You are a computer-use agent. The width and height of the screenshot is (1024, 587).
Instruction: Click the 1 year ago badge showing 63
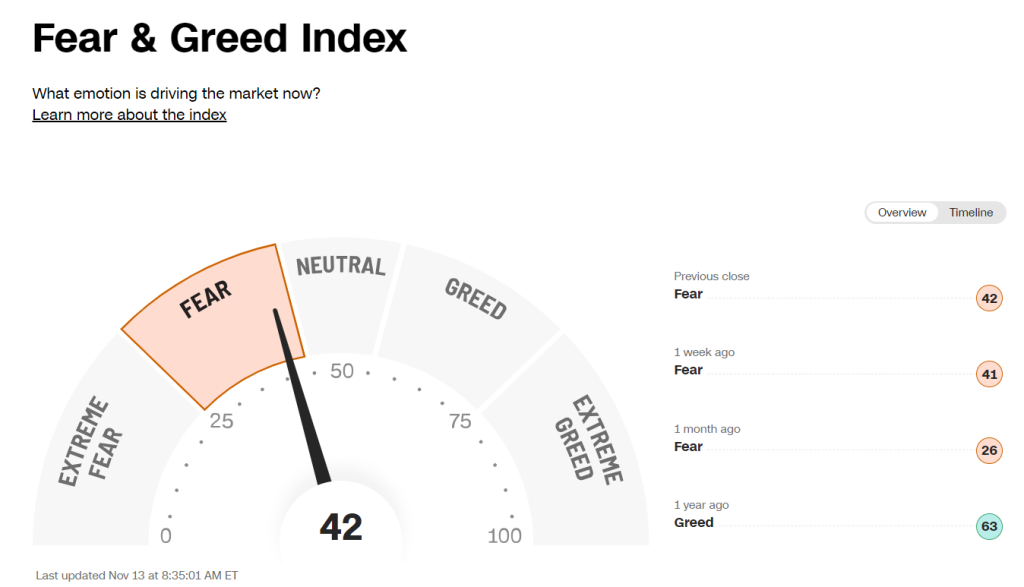(x=989, y=527)
